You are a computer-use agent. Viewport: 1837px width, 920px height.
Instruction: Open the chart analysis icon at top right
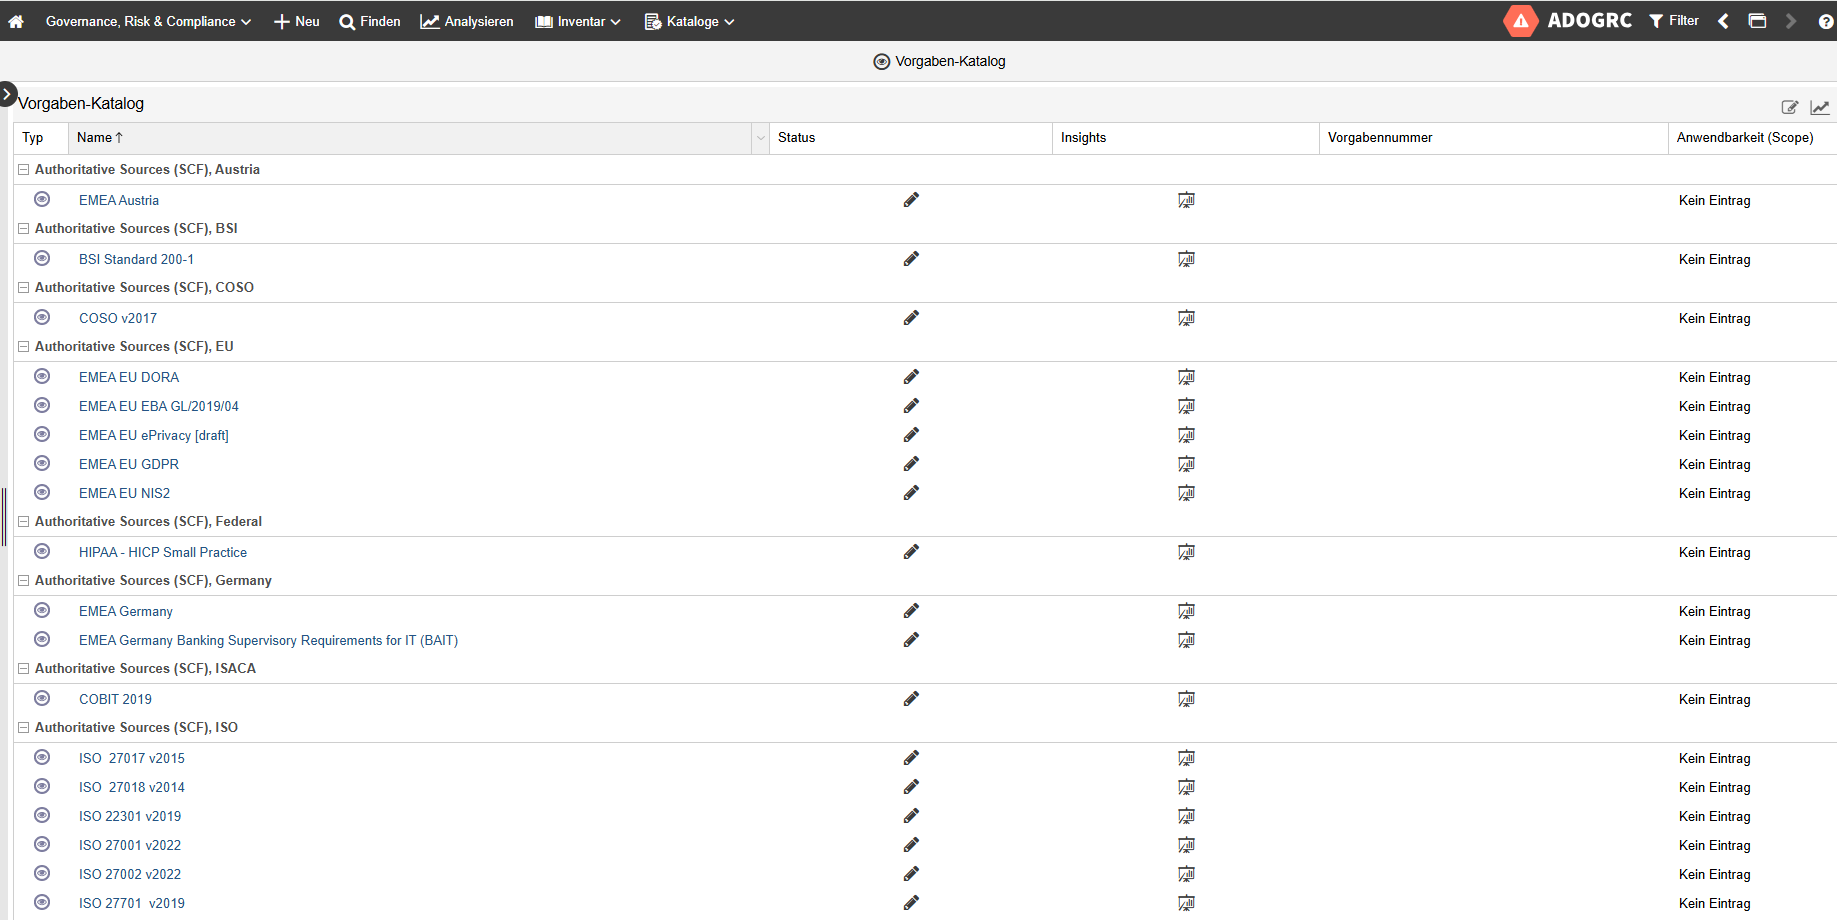pyautogui.click(x=1820, y=107)
